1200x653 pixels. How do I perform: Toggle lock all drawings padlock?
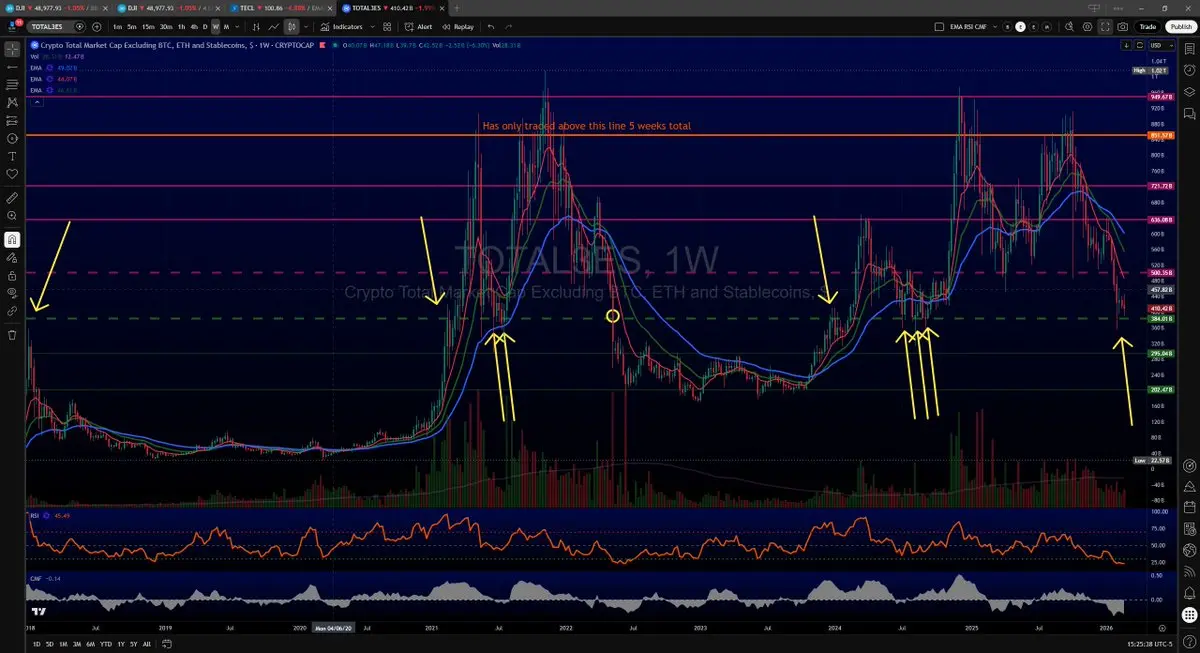pyautogui.click(x=12, y=275)
